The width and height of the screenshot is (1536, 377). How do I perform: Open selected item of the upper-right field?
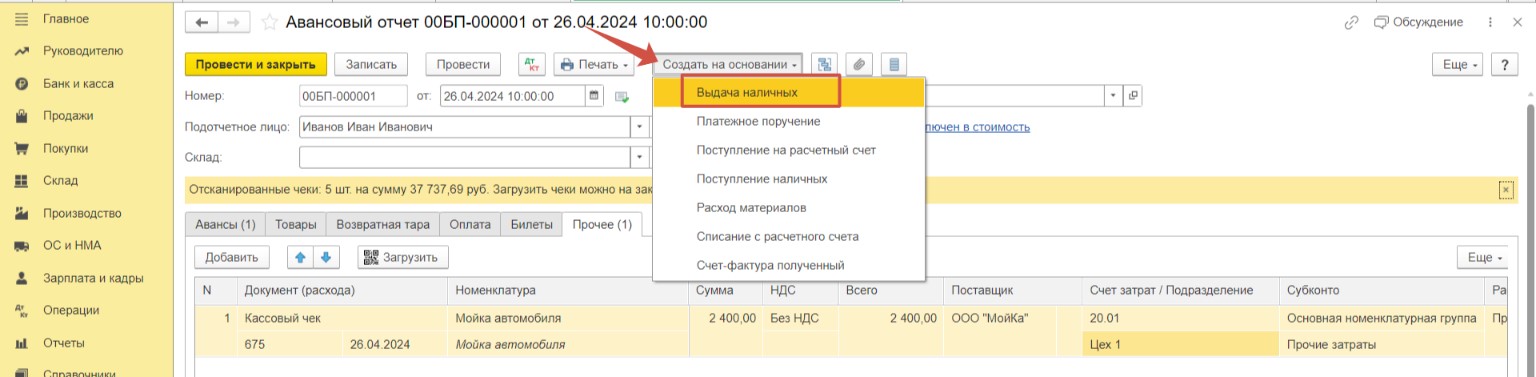(x=1133, y=96)
